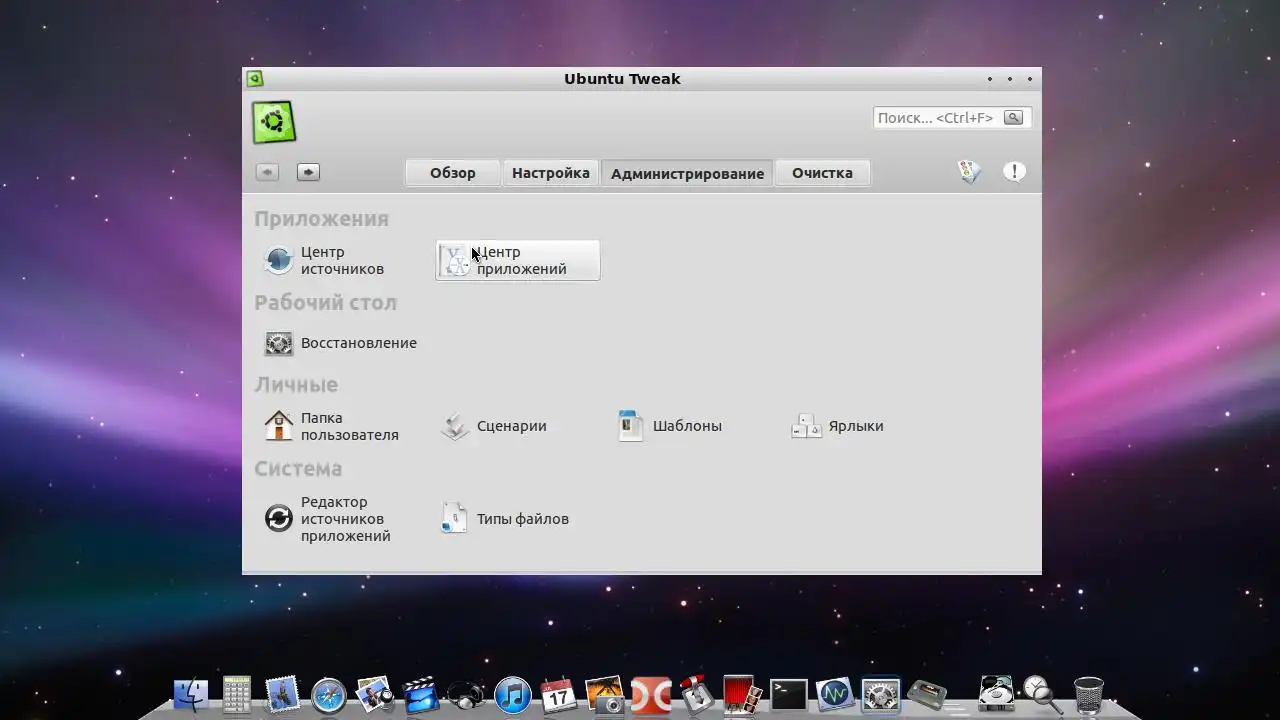
Task: Click the back navigation arrow
Action: pos(267,172)
